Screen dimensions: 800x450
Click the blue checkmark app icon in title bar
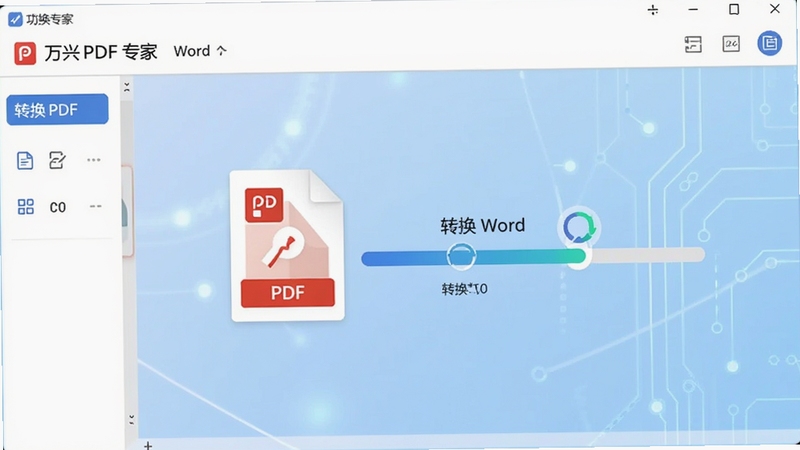click(15, 19)
